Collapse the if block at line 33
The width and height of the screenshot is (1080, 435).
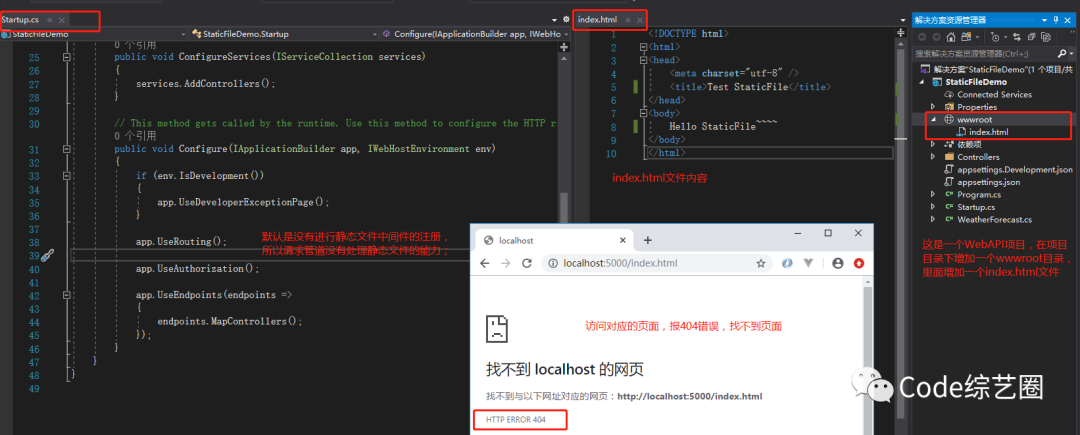pyautogui.click(x=67, y=176)
